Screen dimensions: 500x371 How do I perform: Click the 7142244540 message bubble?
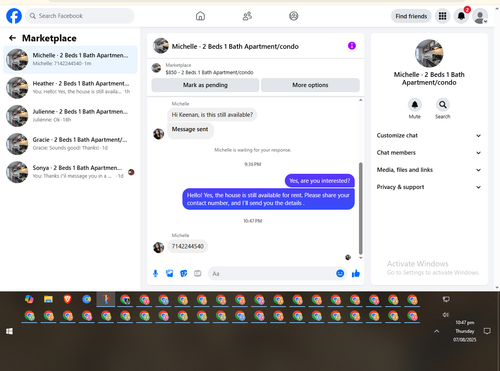(188, 246)
